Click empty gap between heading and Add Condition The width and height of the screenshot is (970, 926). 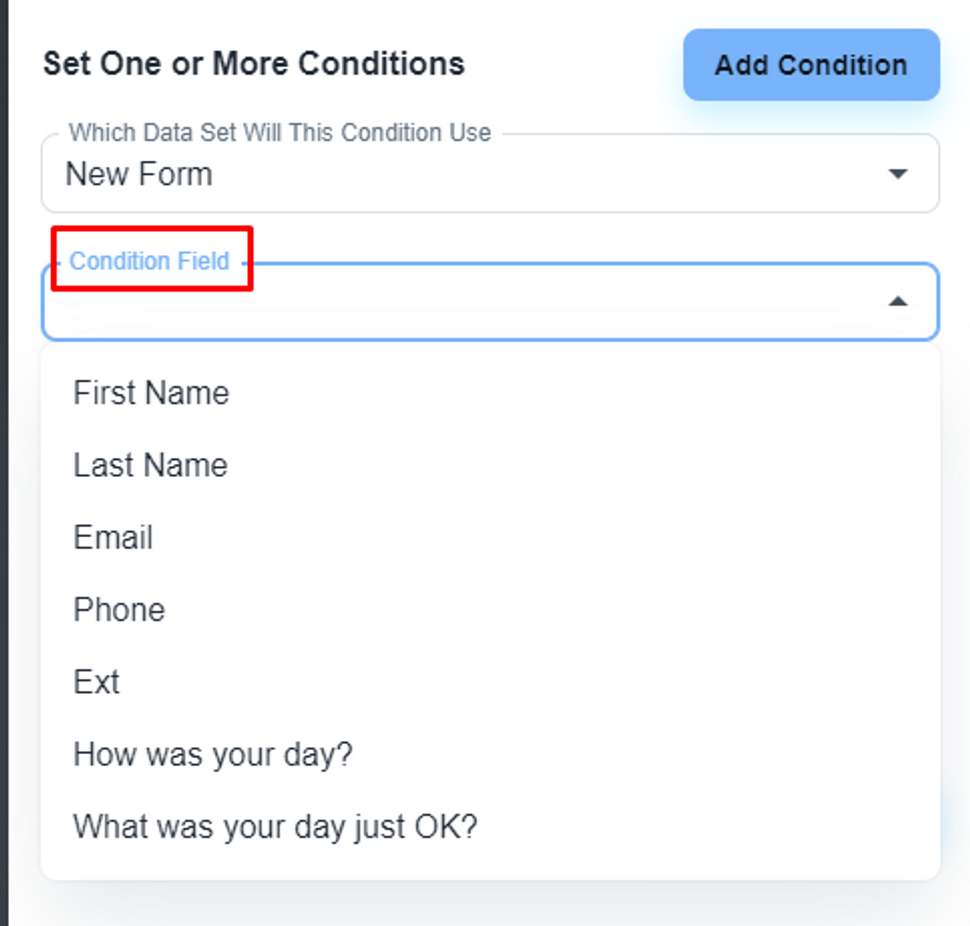coord(575,65)
